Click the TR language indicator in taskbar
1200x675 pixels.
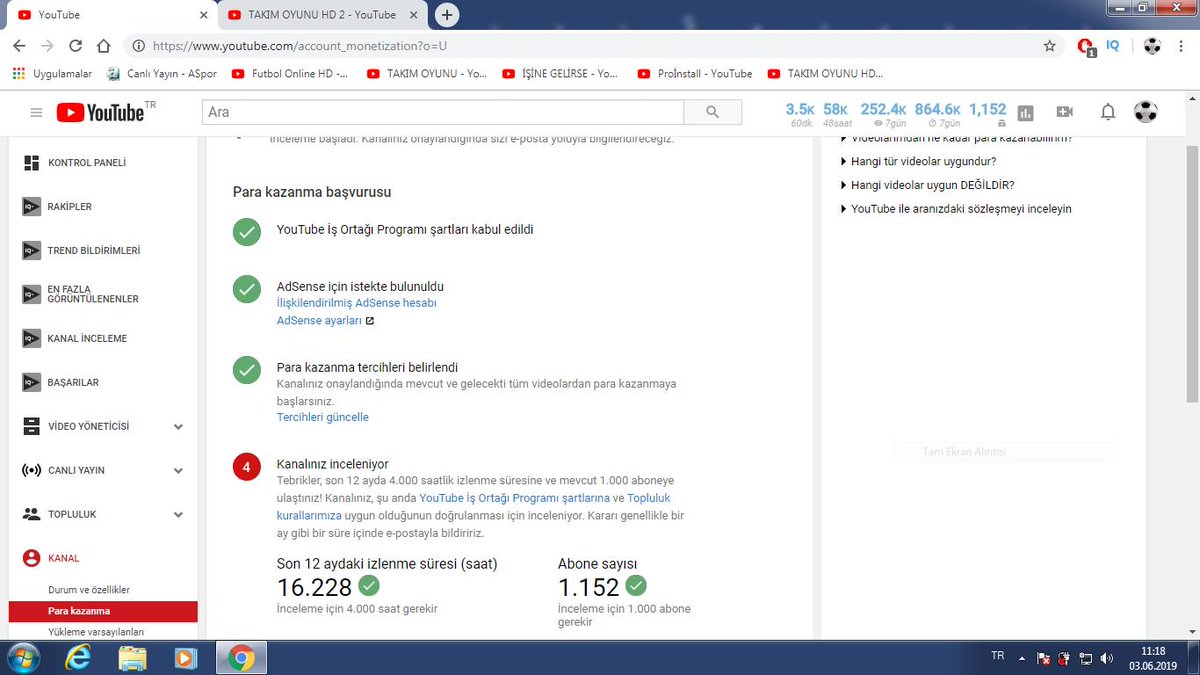pos(997,657)
